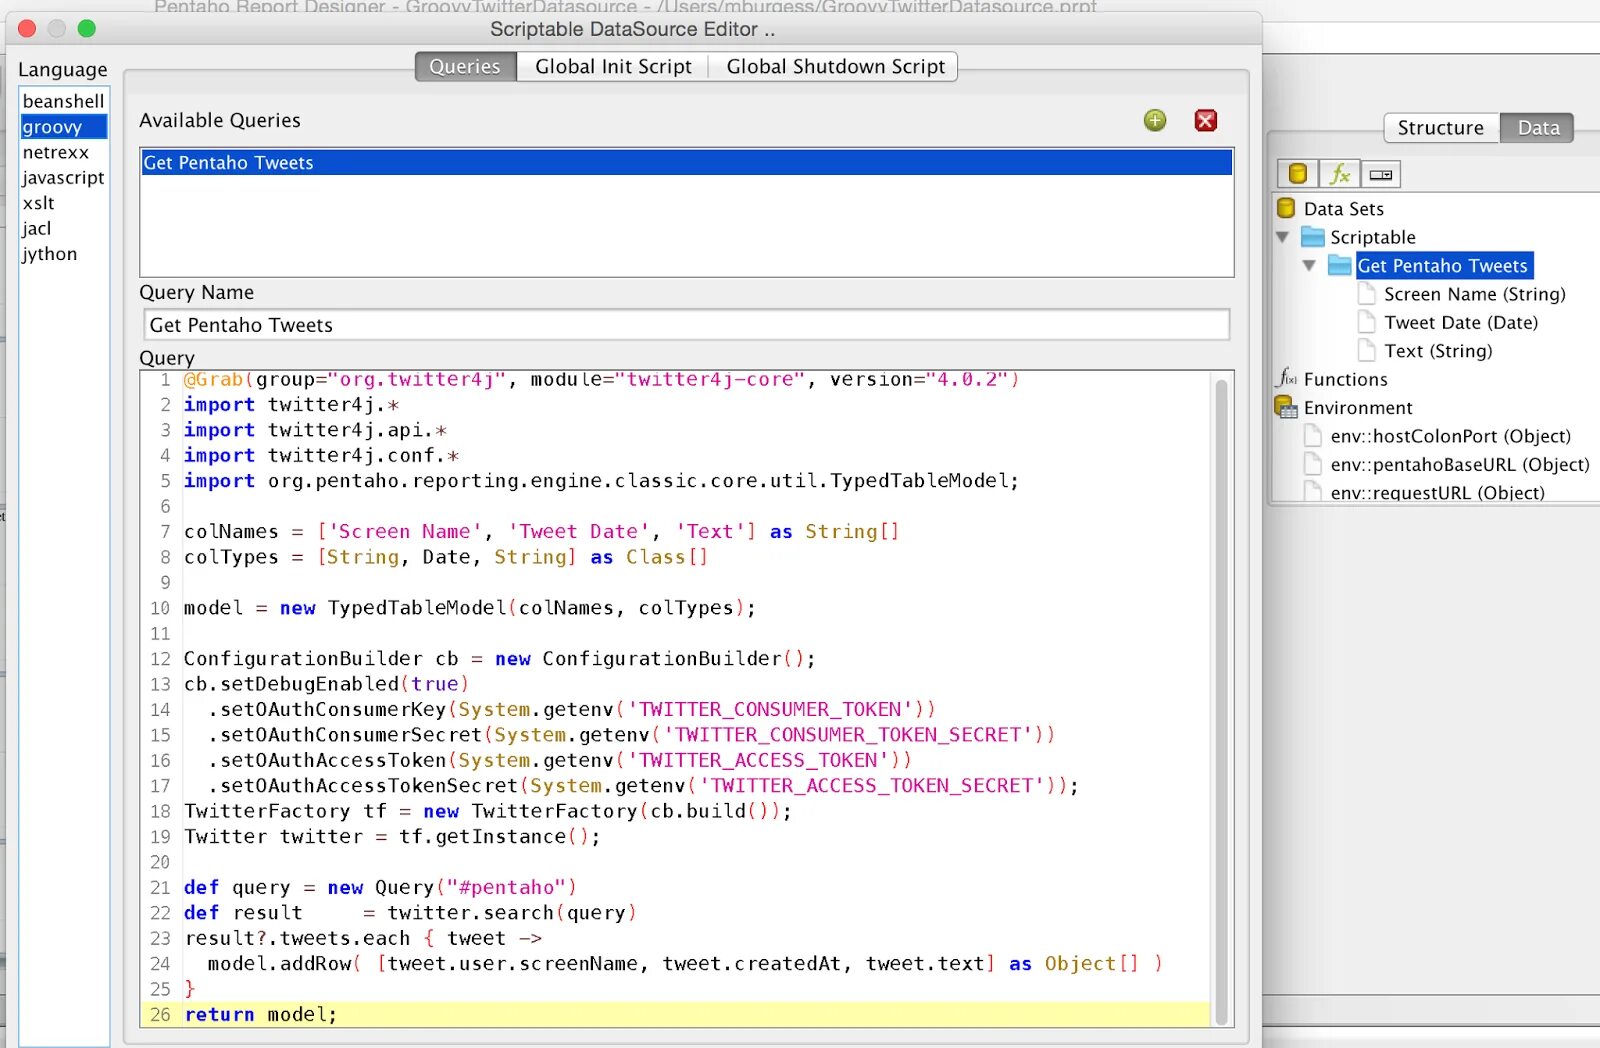
Task: Select env::pentahoBaseURL (Object) entry
Action: click(1460, 465)
